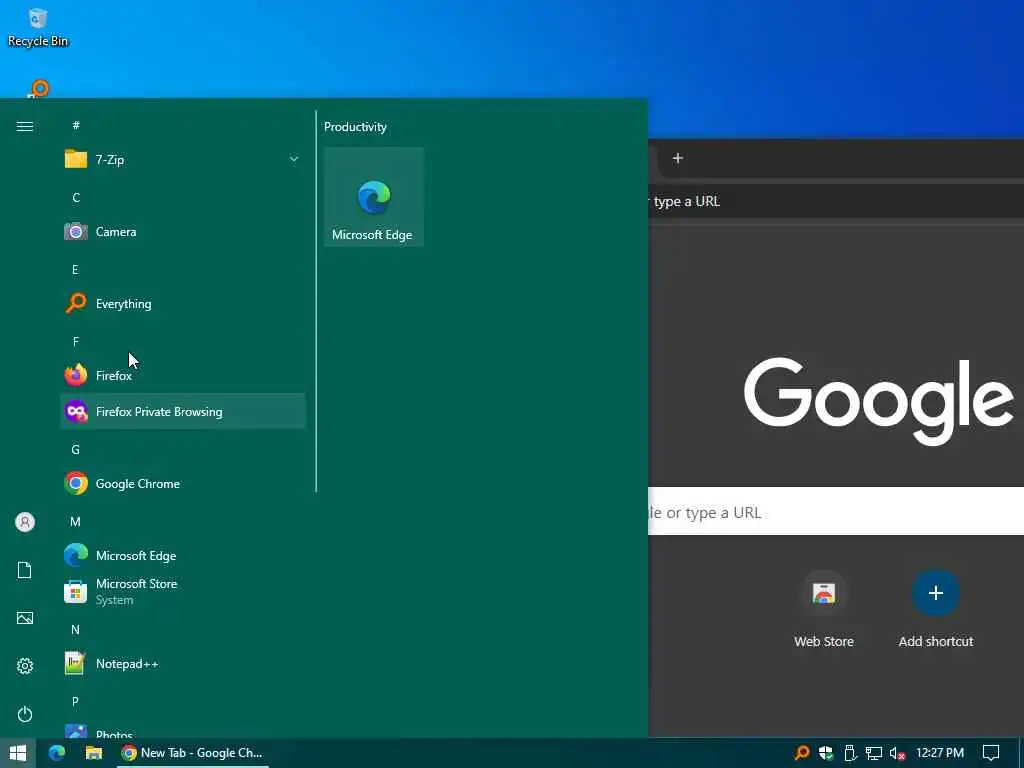Expand the 7-Zip folder chevron

294,159
